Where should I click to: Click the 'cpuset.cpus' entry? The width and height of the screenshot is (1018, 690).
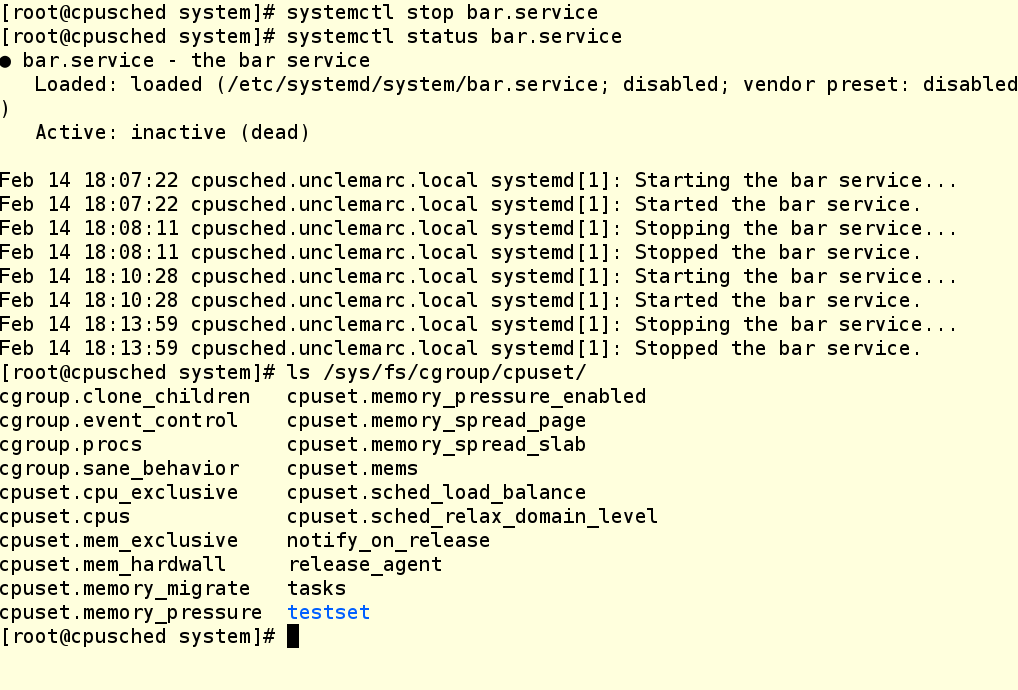coord(65,517)
